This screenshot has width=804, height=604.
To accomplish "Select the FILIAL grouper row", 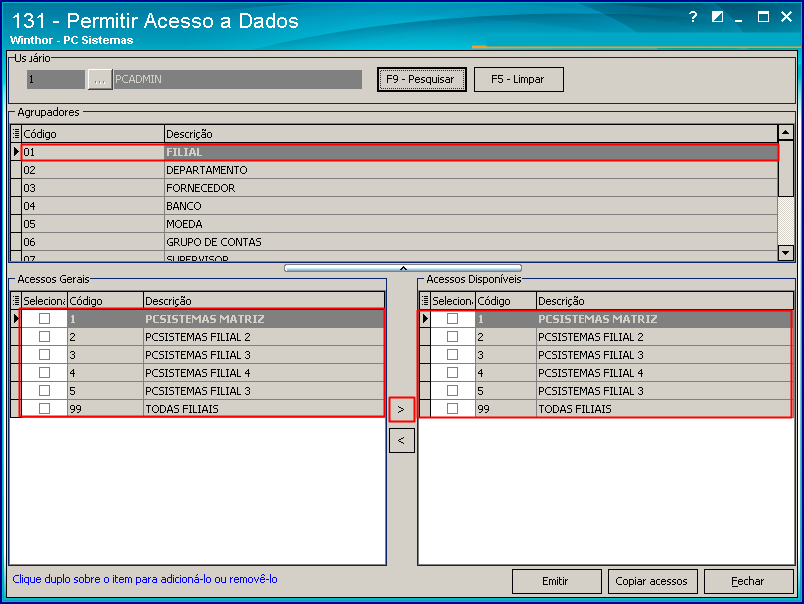I will 400,152.
